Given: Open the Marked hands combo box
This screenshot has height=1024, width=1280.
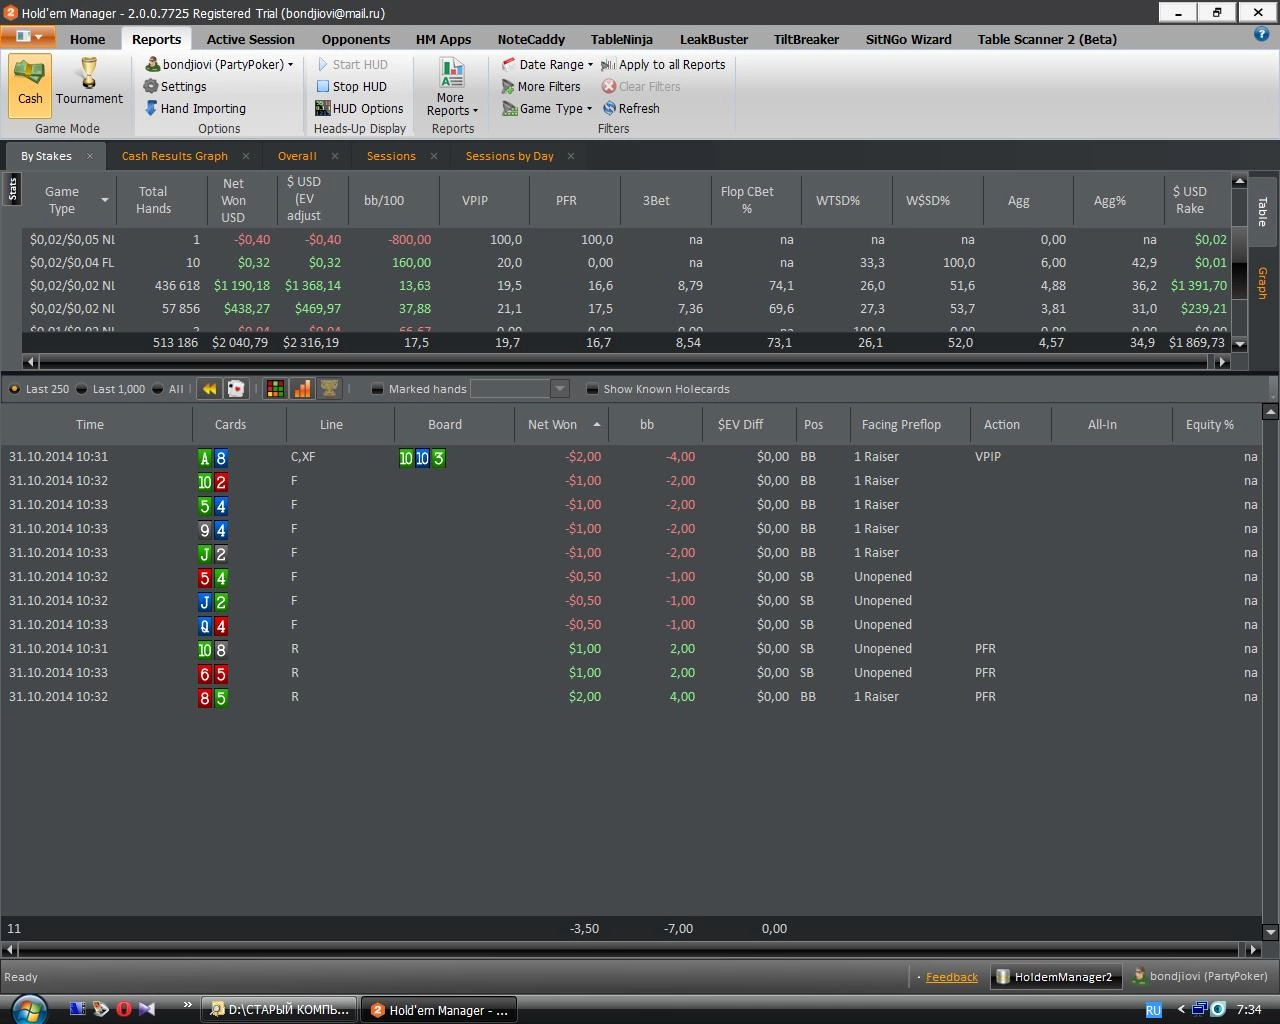Looking at the screenshot, I should [520, 389].
